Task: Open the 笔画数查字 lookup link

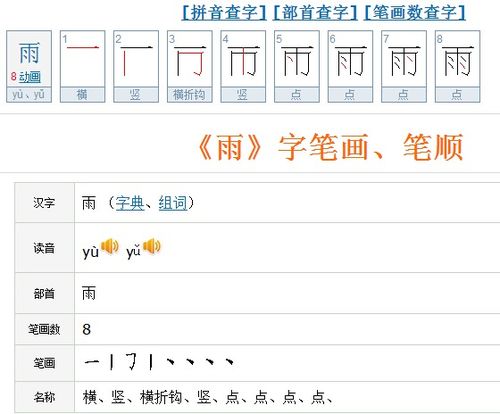Action: tap(415, 13)
